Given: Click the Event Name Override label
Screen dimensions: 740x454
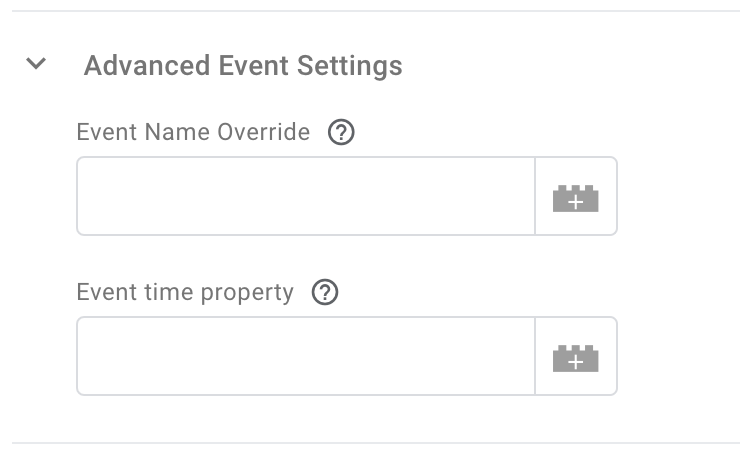Looking at the screenshot, I should (193, 132).
